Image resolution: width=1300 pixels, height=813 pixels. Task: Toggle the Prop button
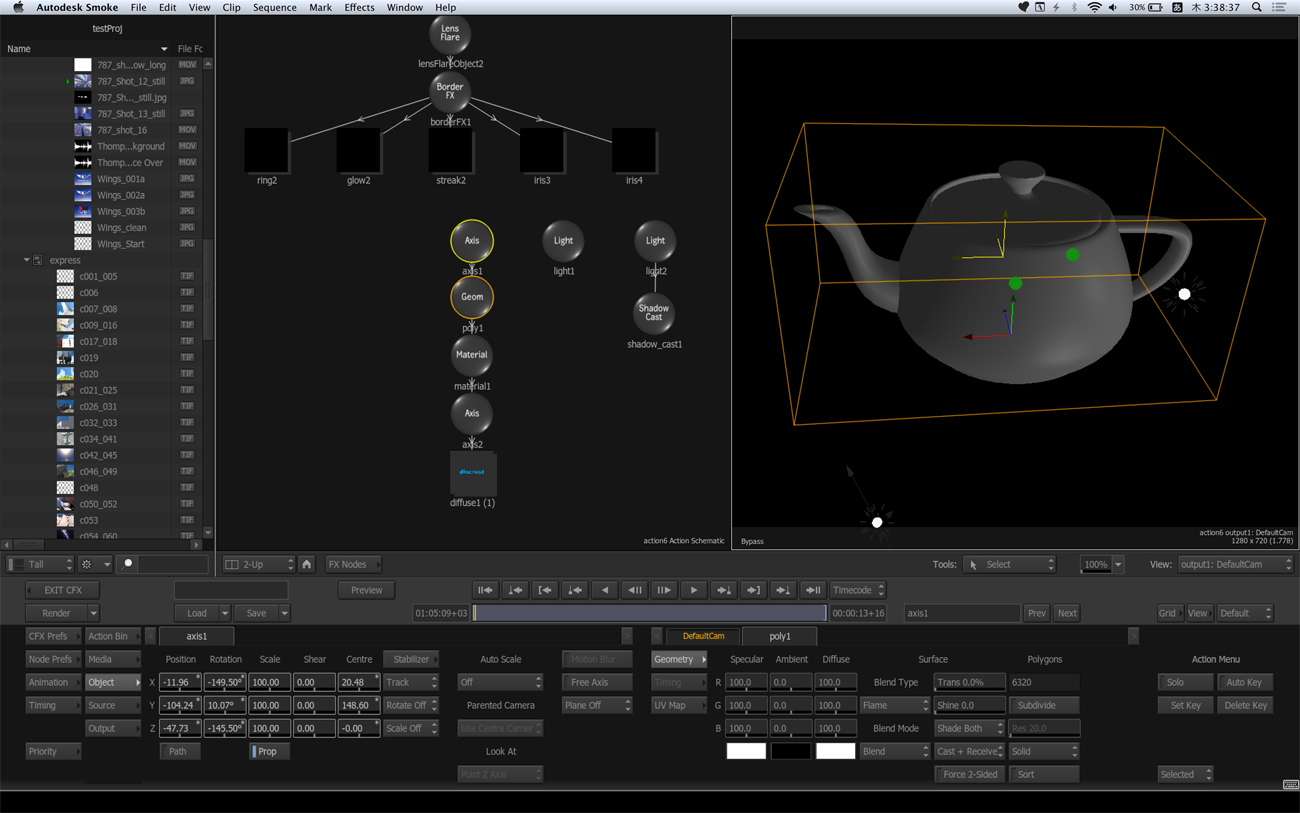(x=268, y=751)
